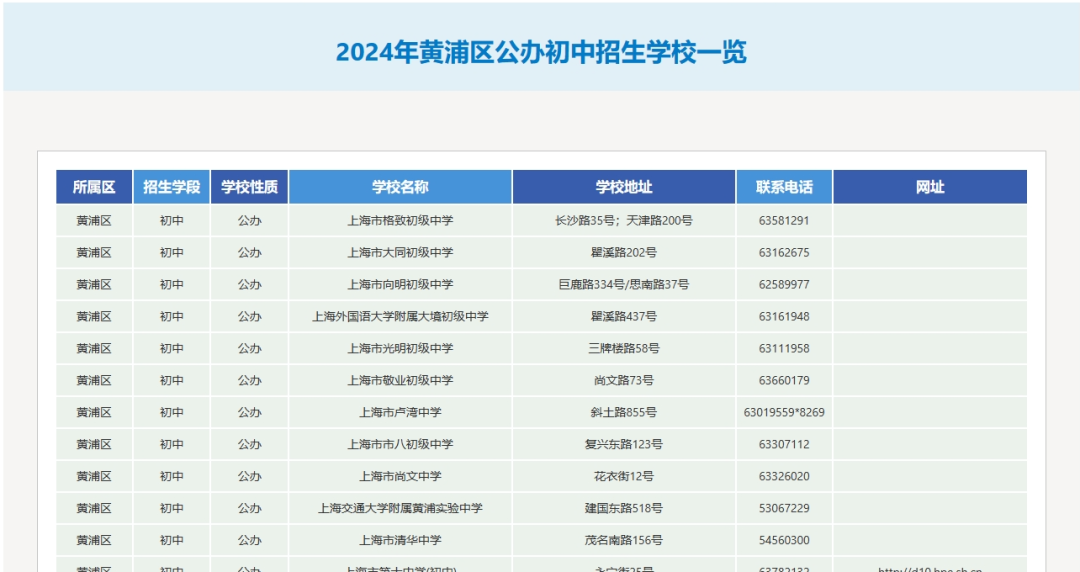Click 黄浦区 in the 上海市清华中学 row

coord(94,540)
